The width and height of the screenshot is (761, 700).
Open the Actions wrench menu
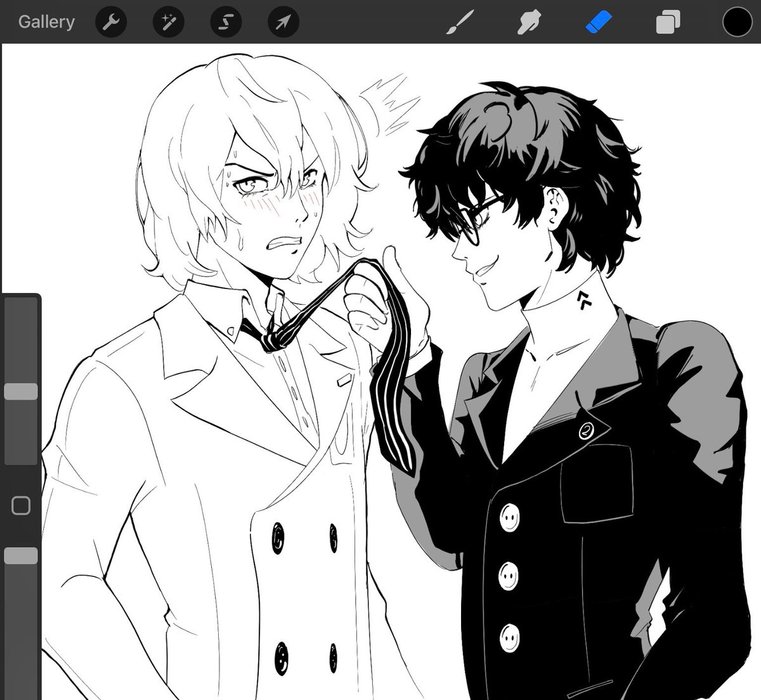(111, 22)
